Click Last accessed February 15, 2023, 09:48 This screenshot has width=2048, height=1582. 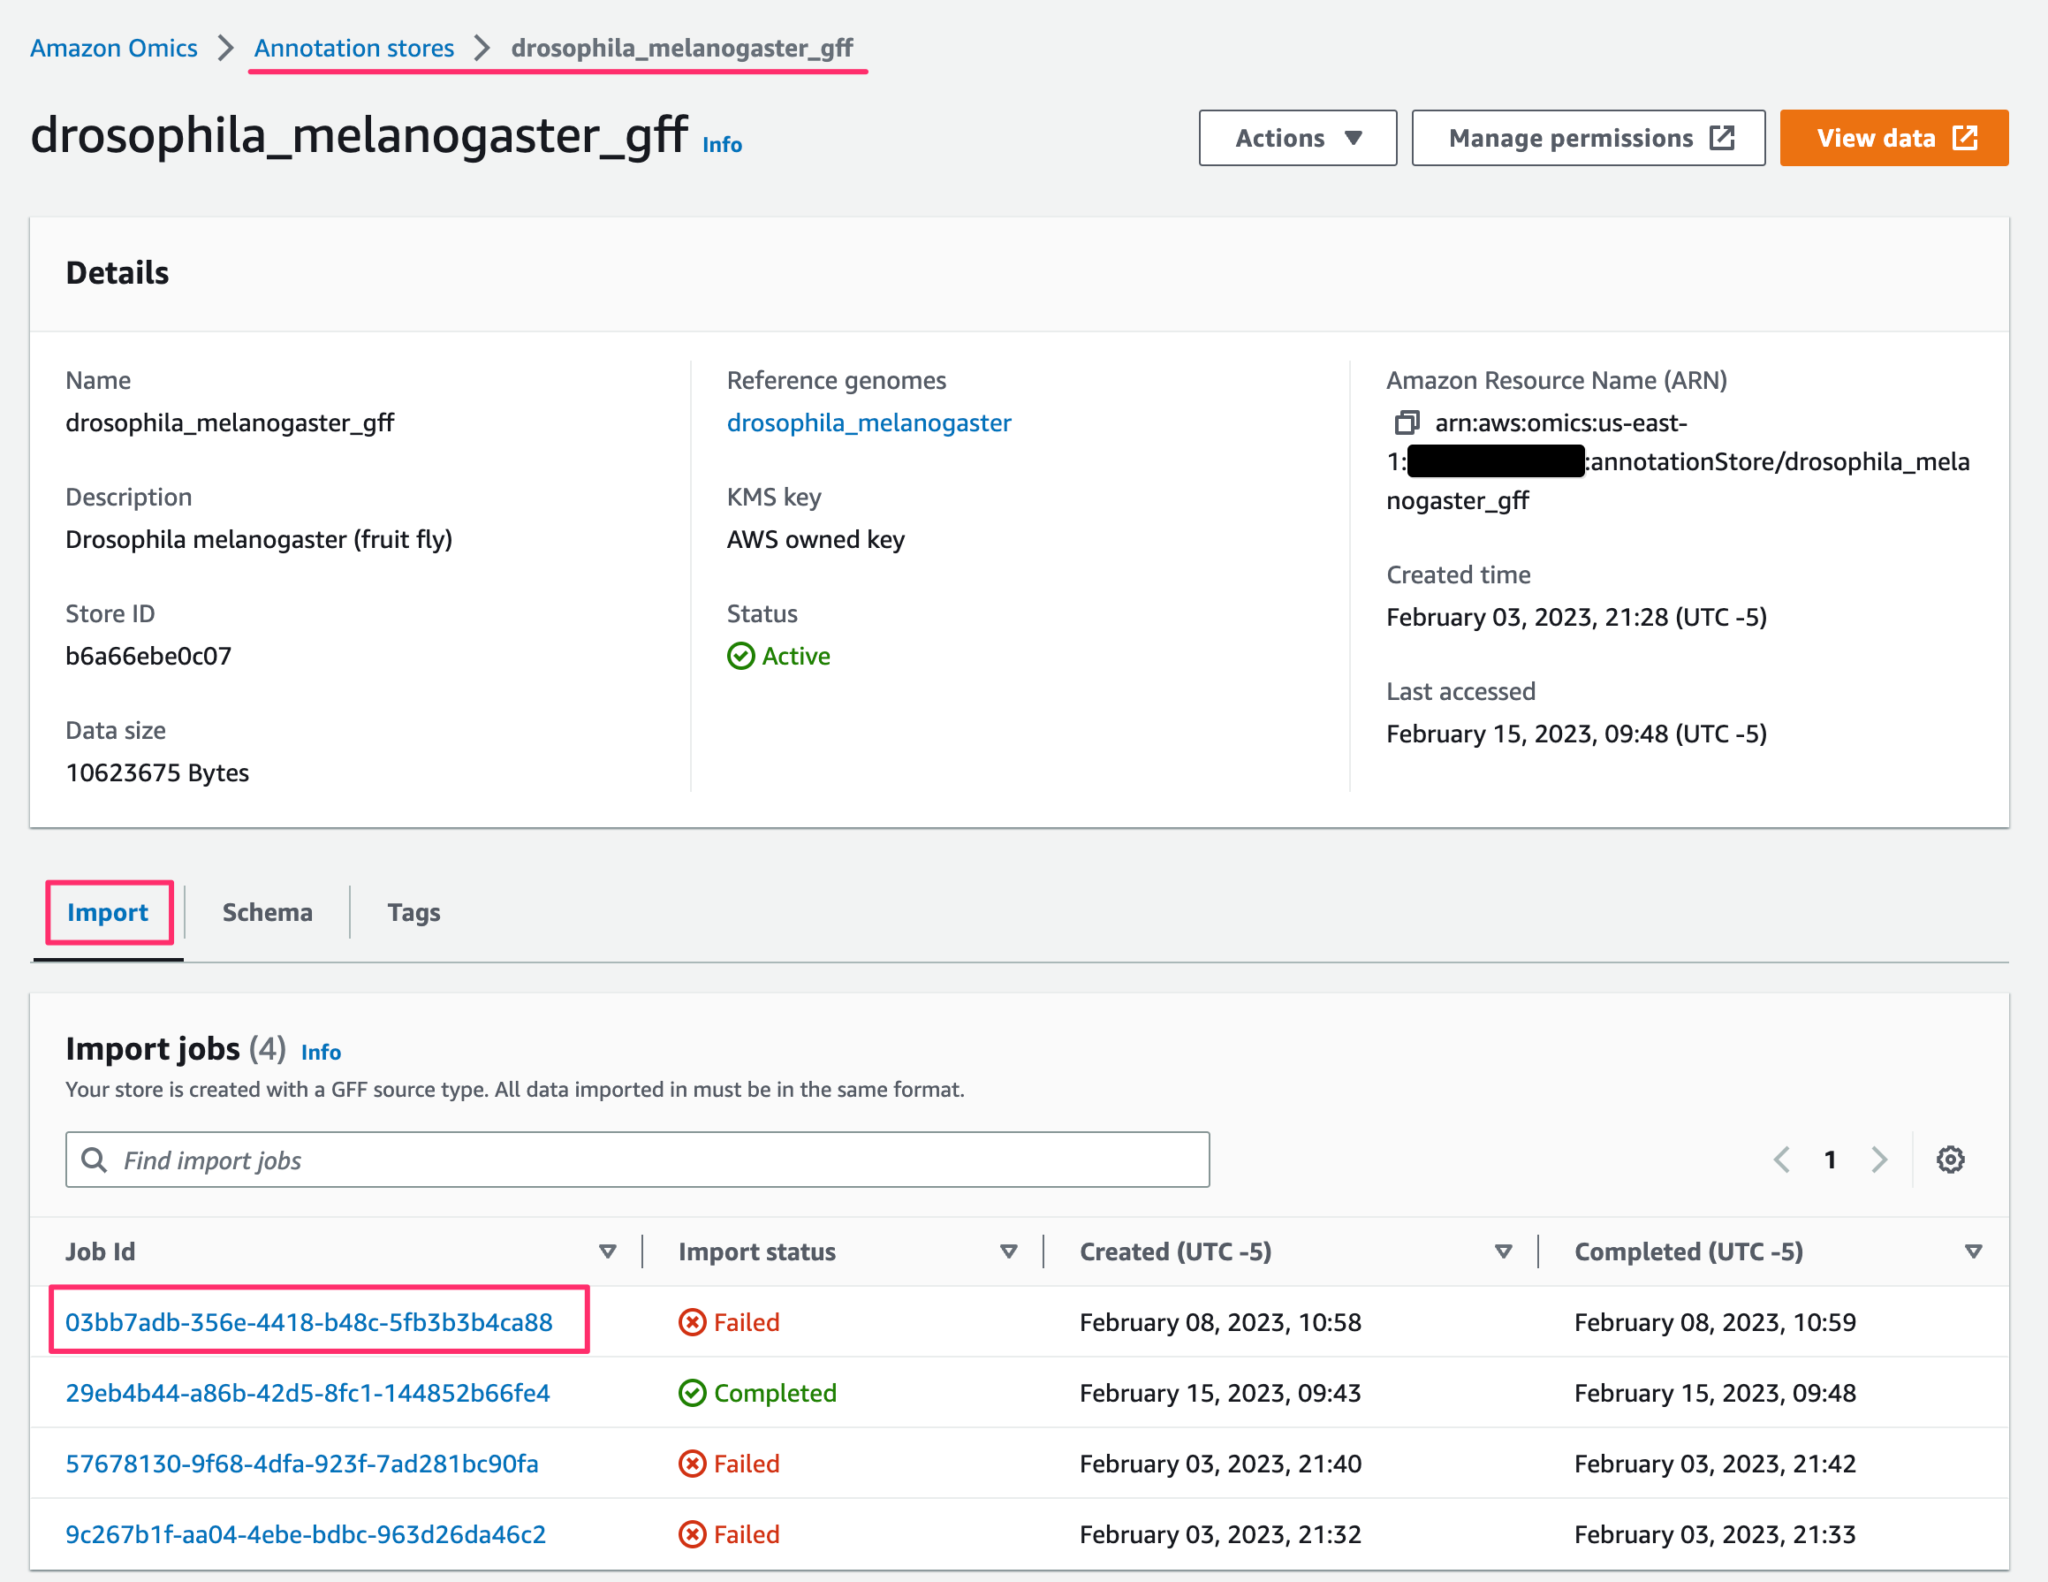click(1577, 734)
